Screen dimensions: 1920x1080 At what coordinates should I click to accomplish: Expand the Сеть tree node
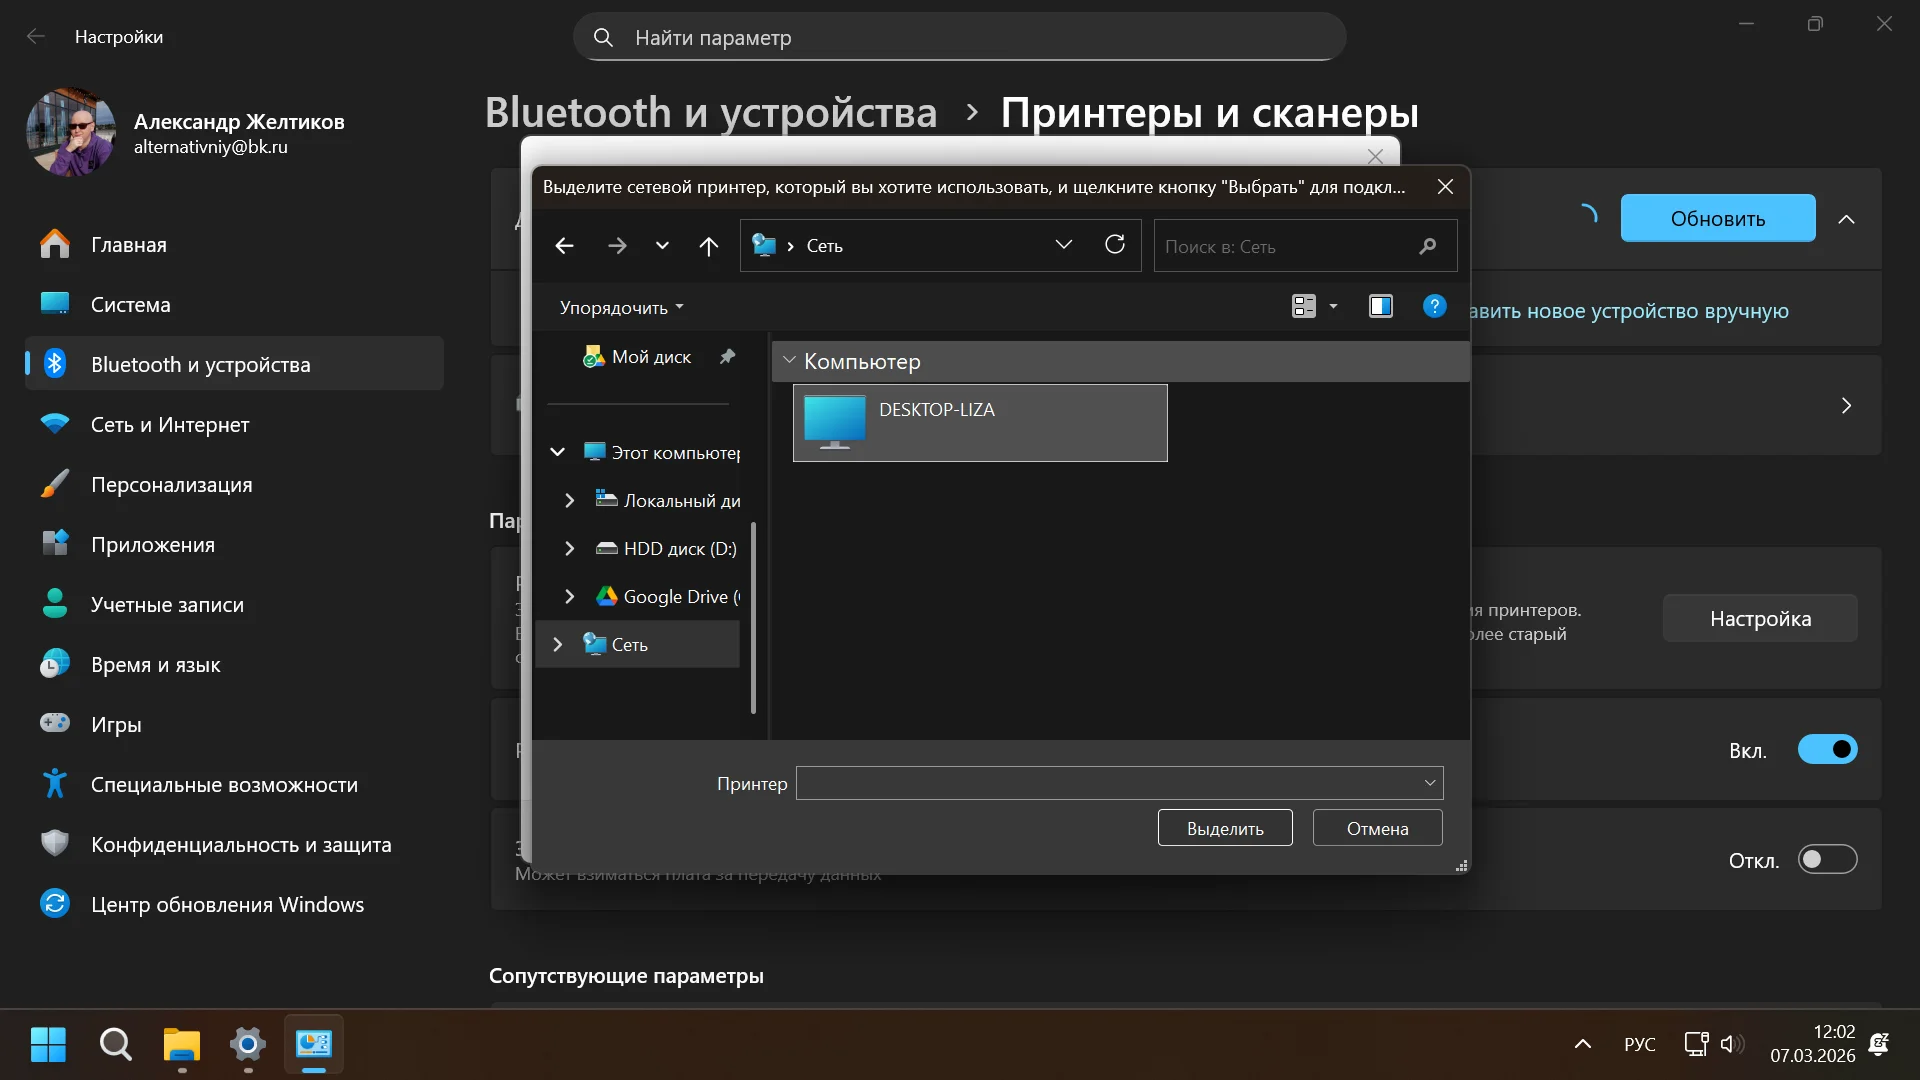558,645
